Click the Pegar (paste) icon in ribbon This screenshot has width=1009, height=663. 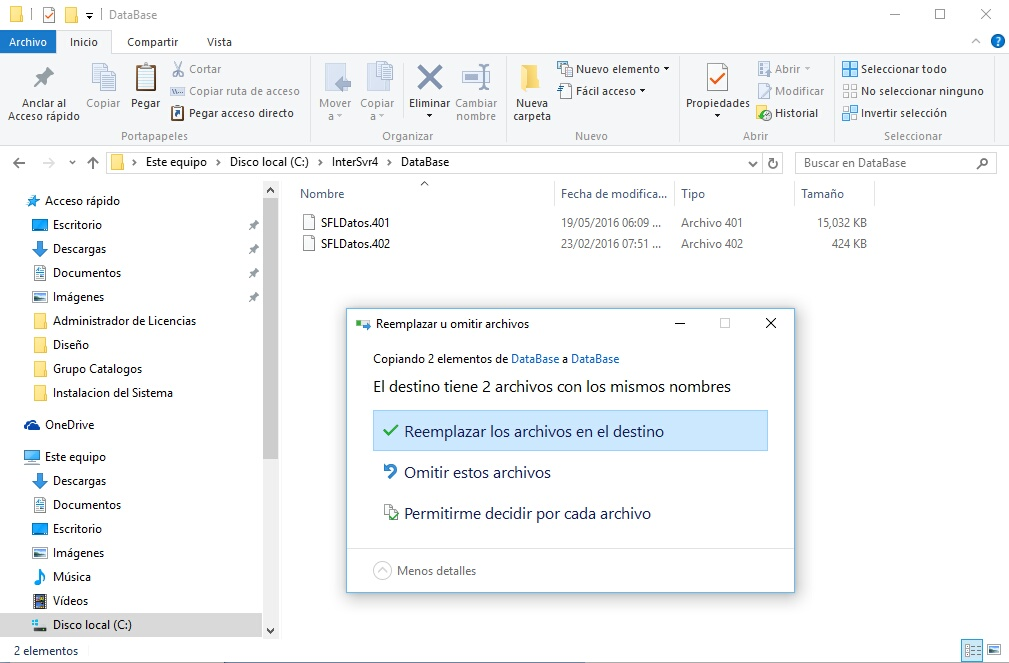pyautogui.click(x=145, y=78)
